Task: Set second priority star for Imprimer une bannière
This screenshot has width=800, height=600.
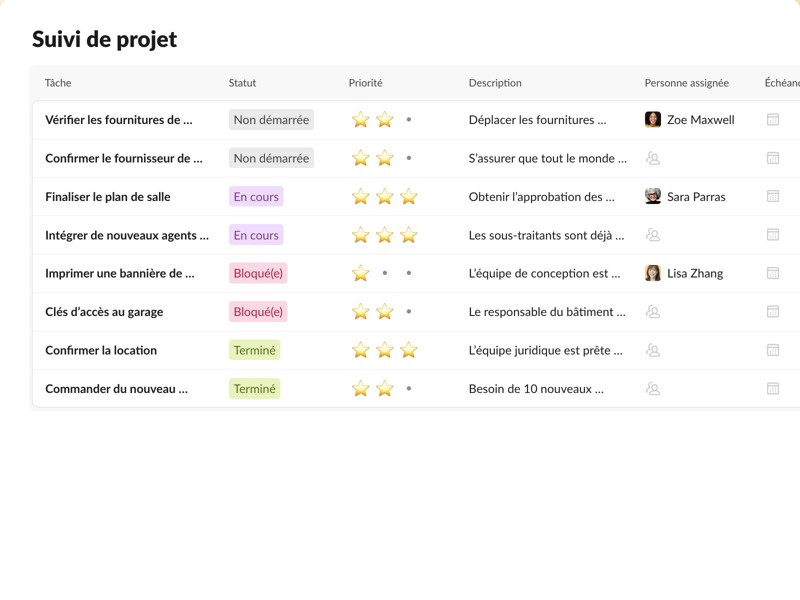Action: (x=385, y=273)
